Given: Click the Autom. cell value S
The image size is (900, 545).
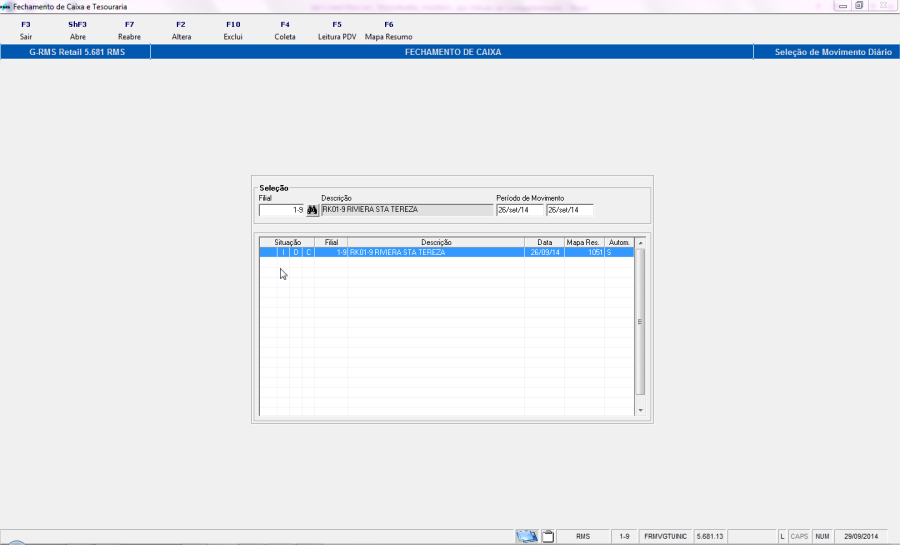Looking at the screenshot, I should [x=619, y=252].
